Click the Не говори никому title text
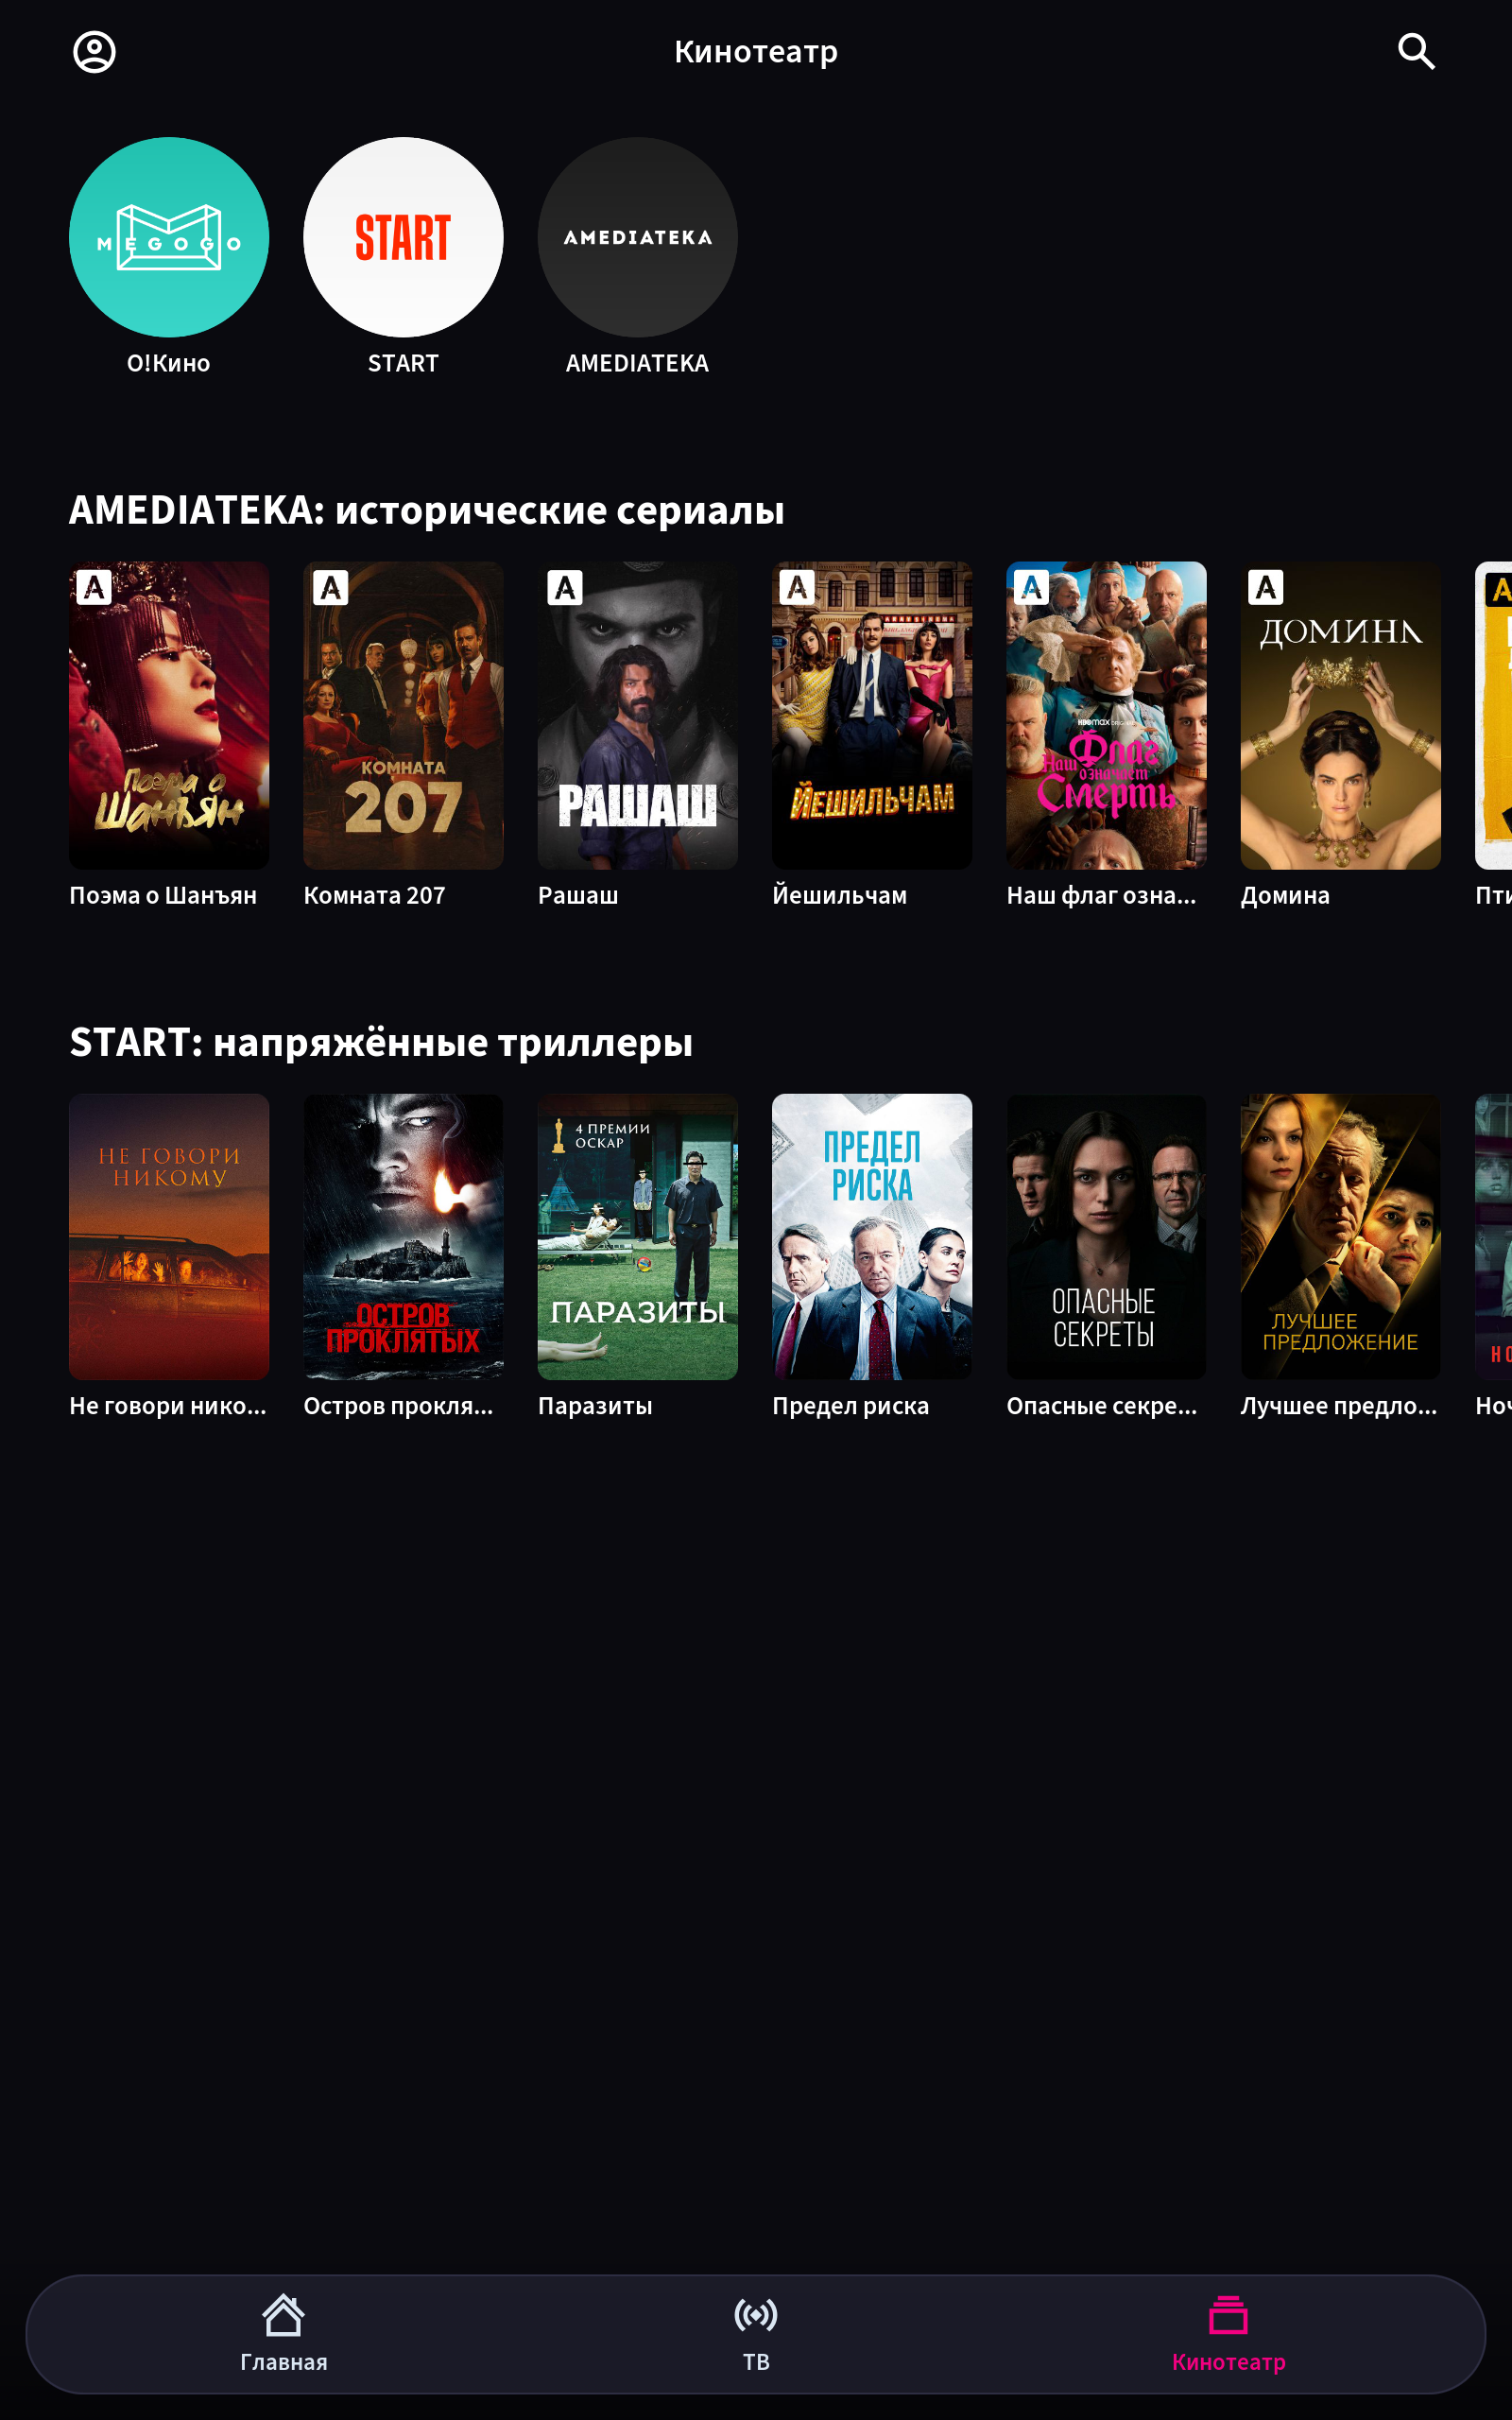 point(168,1406)
